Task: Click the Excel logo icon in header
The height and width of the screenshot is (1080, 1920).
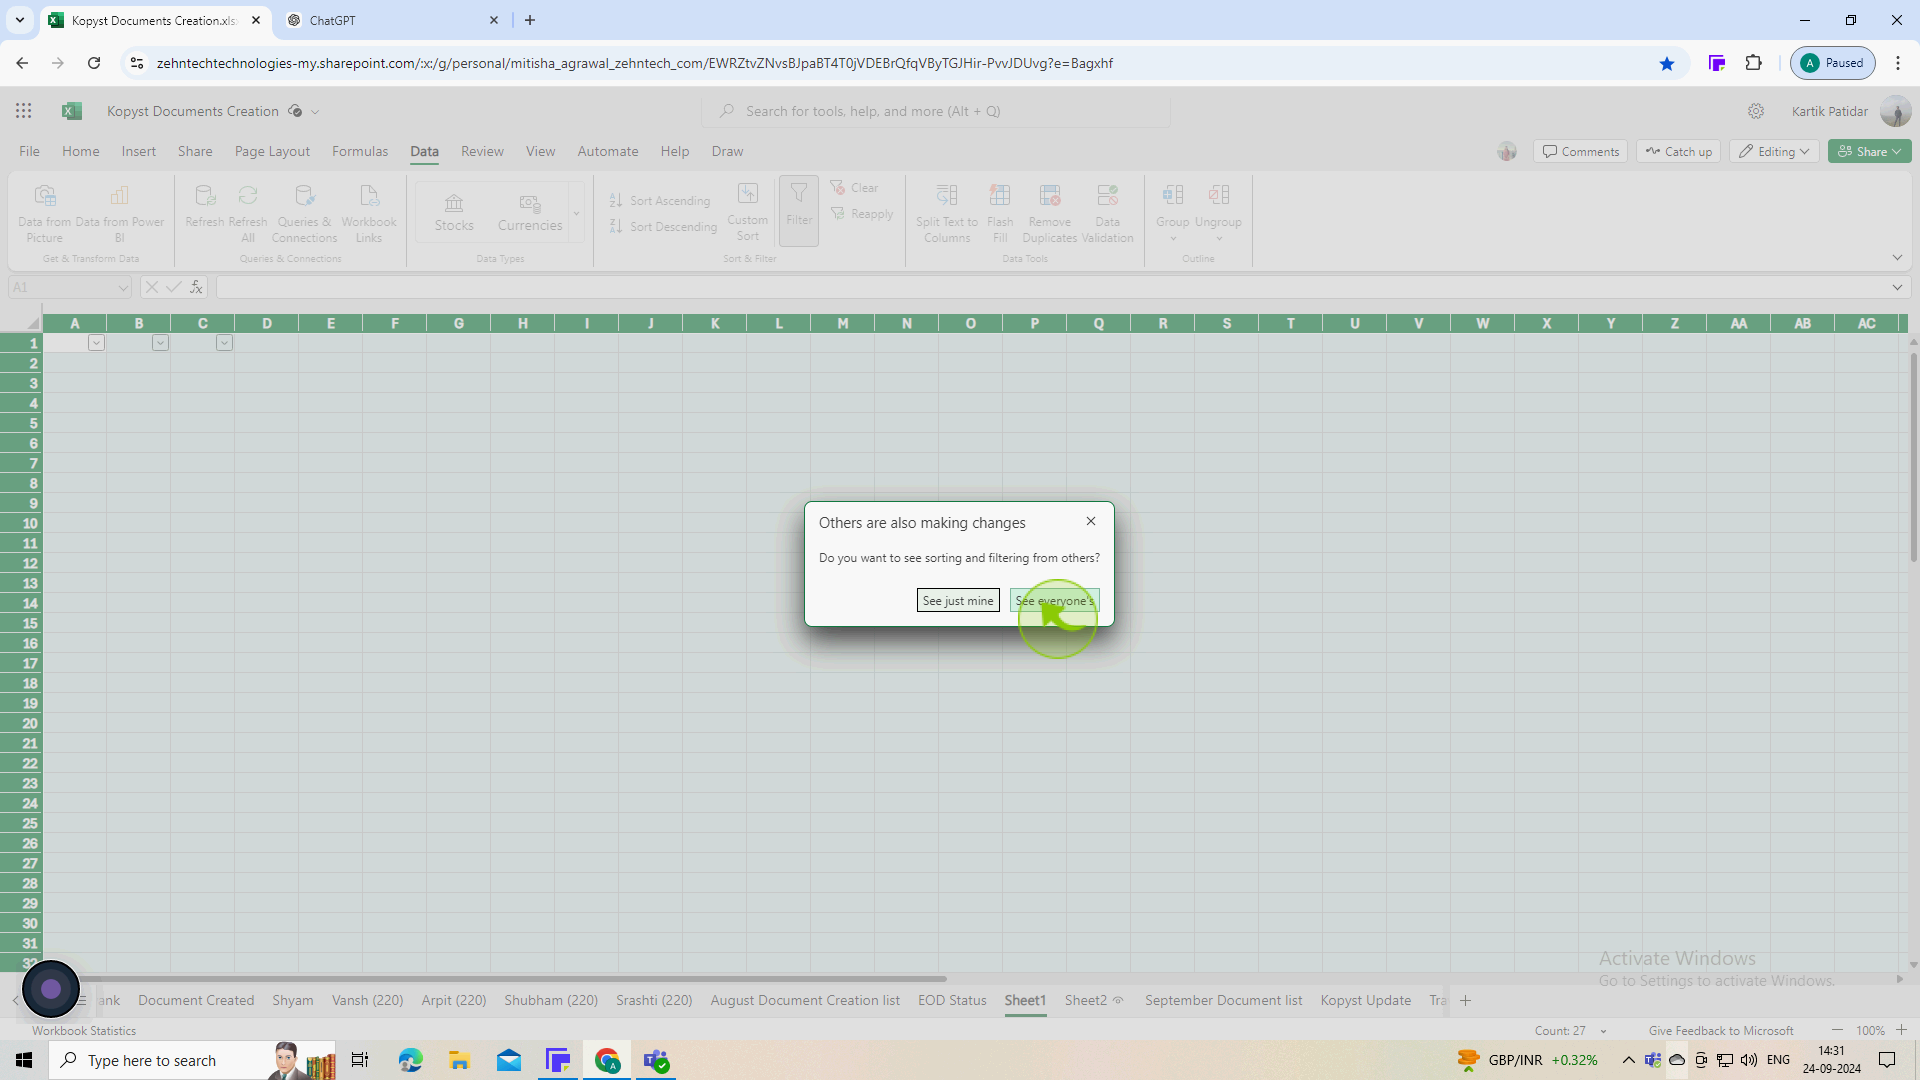Action: pyautogui.click(x=72, y=111)
